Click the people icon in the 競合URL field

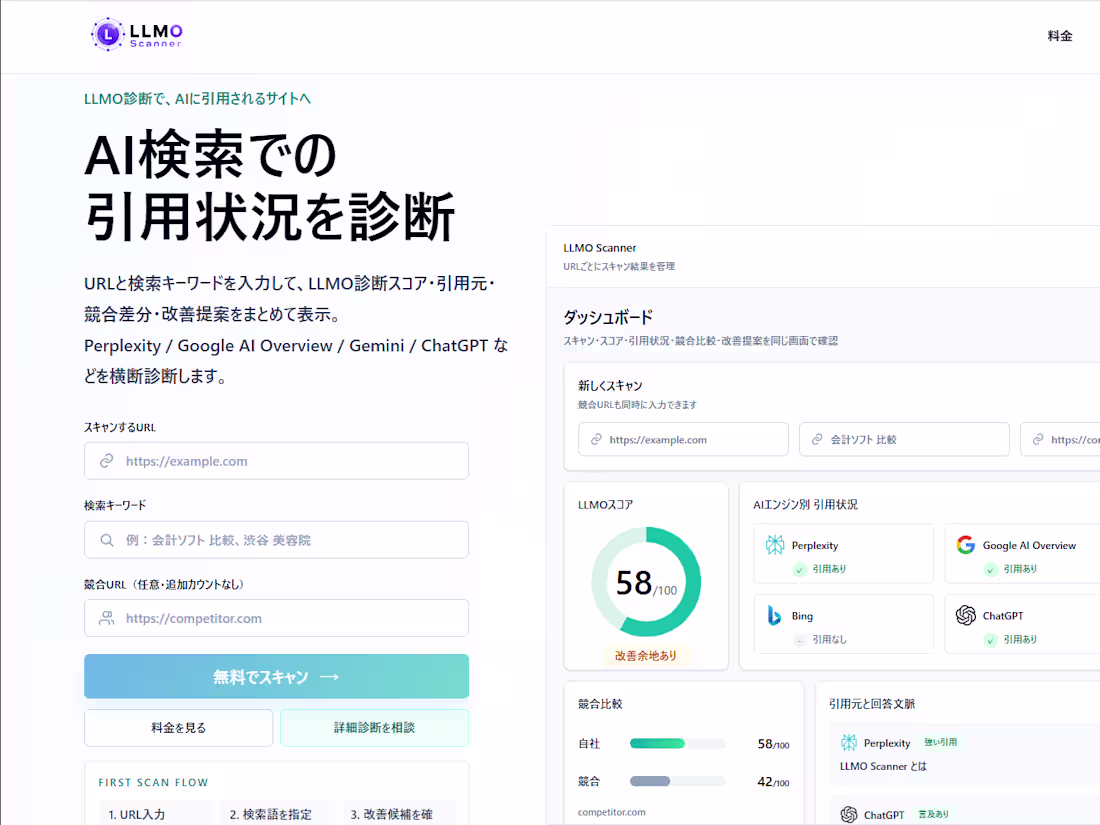point(107,618)
